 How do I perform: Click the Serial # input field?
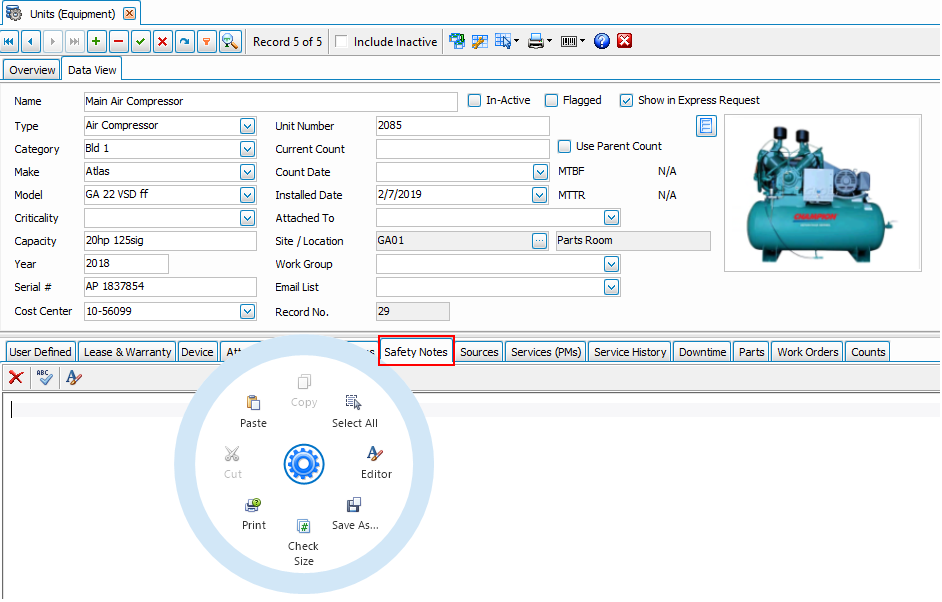coord(170,287)
